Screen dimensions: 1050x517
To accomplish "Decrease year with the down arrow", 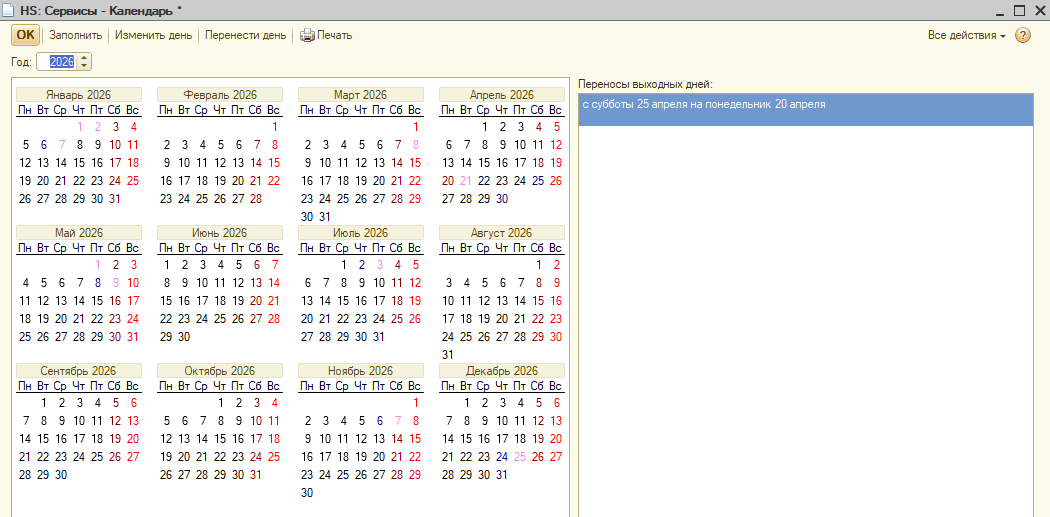I will (84, 66).
